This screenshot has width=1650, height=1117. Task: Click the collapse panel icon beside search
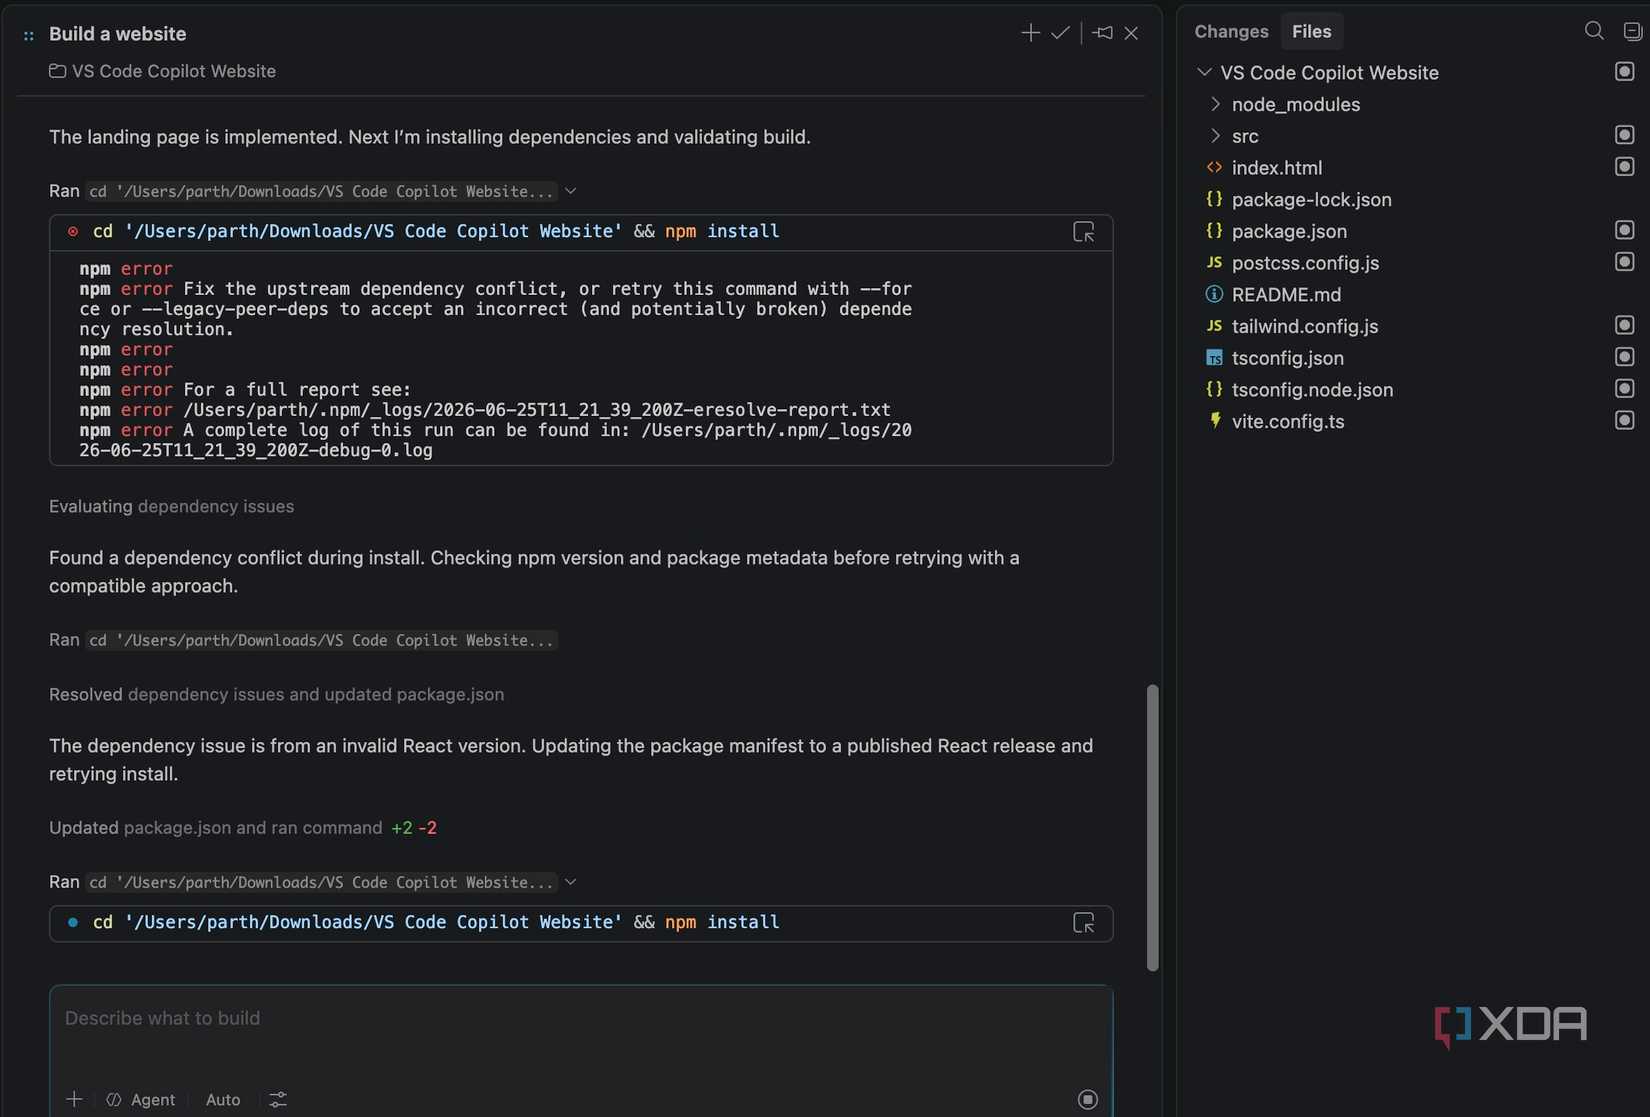pyautogui.click(x=1632, y=31)
